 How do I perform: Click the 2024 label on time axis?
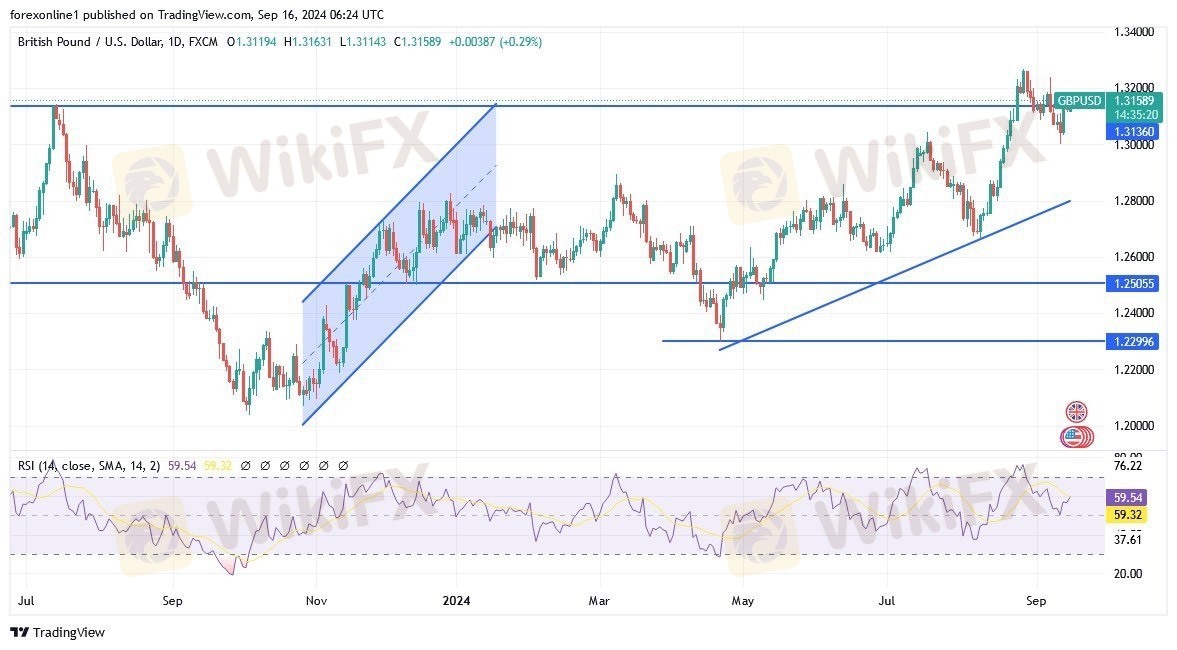click(x=456, y=600)
